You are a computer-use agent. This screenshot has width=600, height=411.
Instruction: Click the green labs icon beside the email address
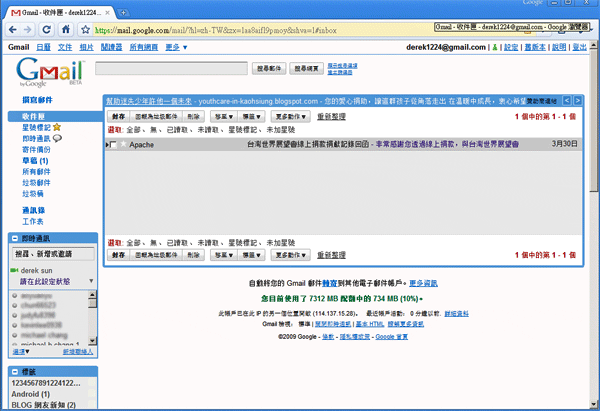tap(495, 47)
